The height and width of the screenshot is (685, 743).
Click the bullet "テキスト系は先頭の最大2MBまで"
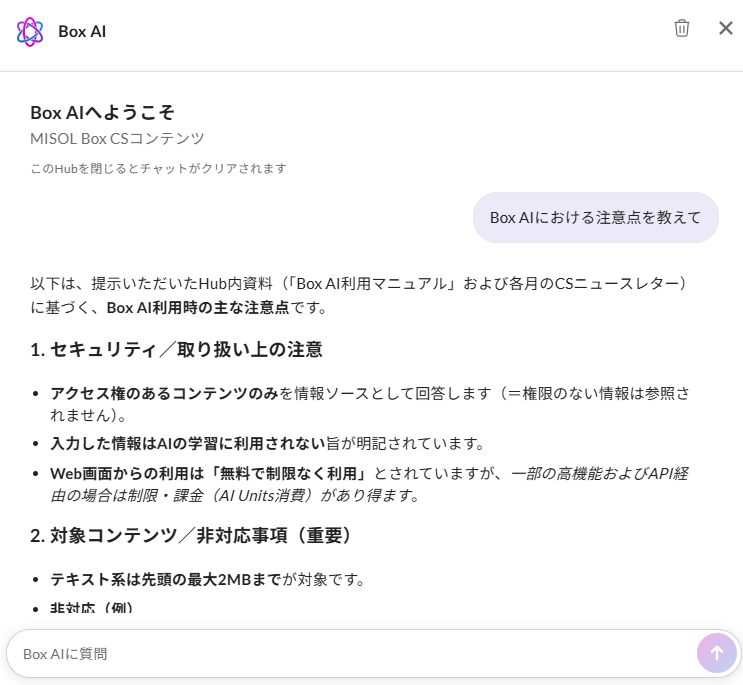[165, 579]
